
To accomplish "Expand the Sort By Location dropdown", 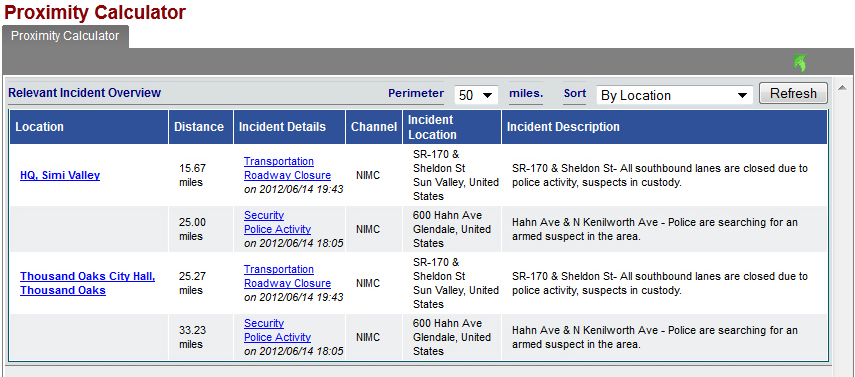I will [675, 95].
